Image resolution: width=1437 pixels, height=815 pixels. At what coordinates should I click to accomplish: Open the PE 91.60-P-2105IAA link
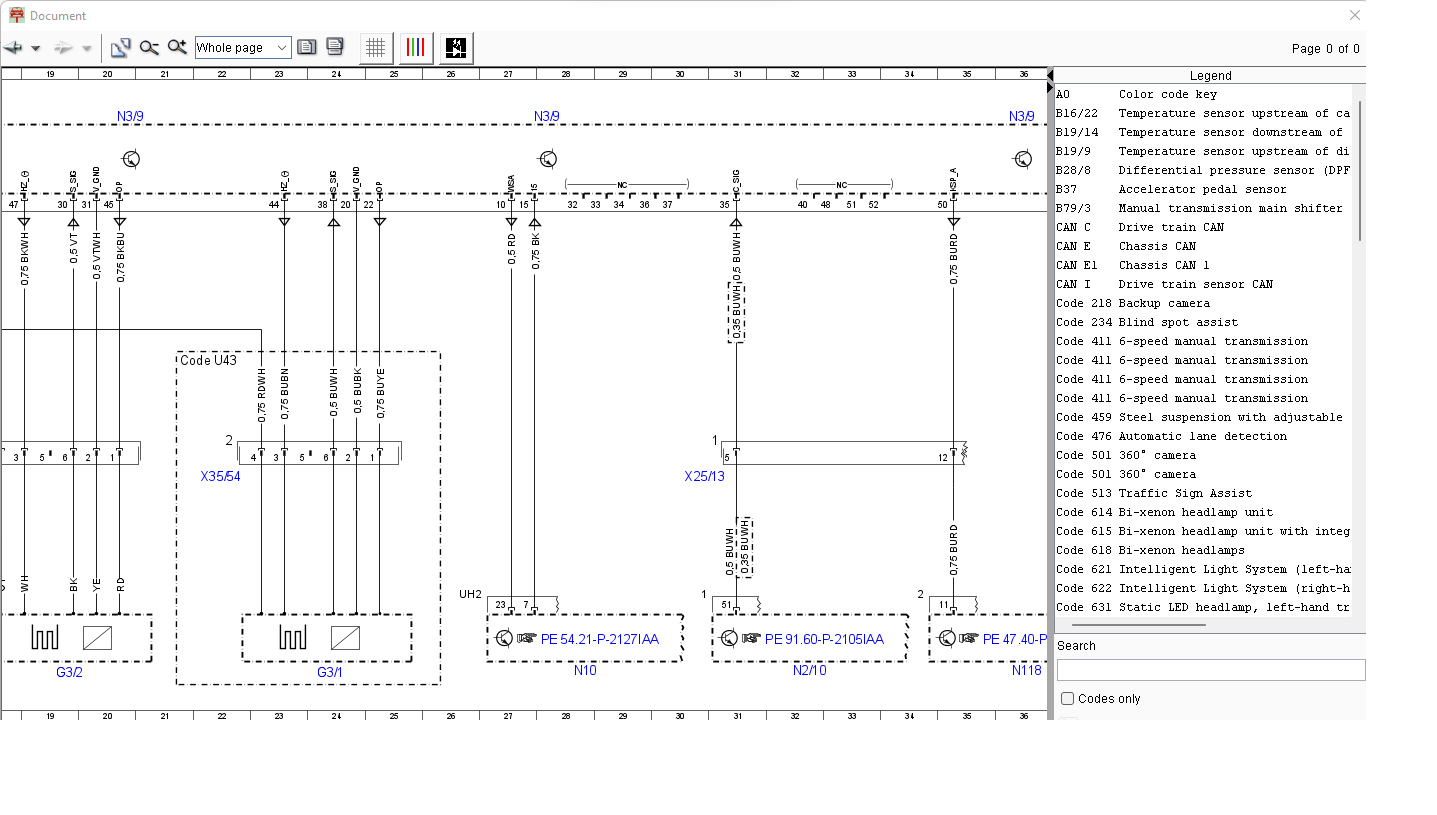[x=823, y=639]
